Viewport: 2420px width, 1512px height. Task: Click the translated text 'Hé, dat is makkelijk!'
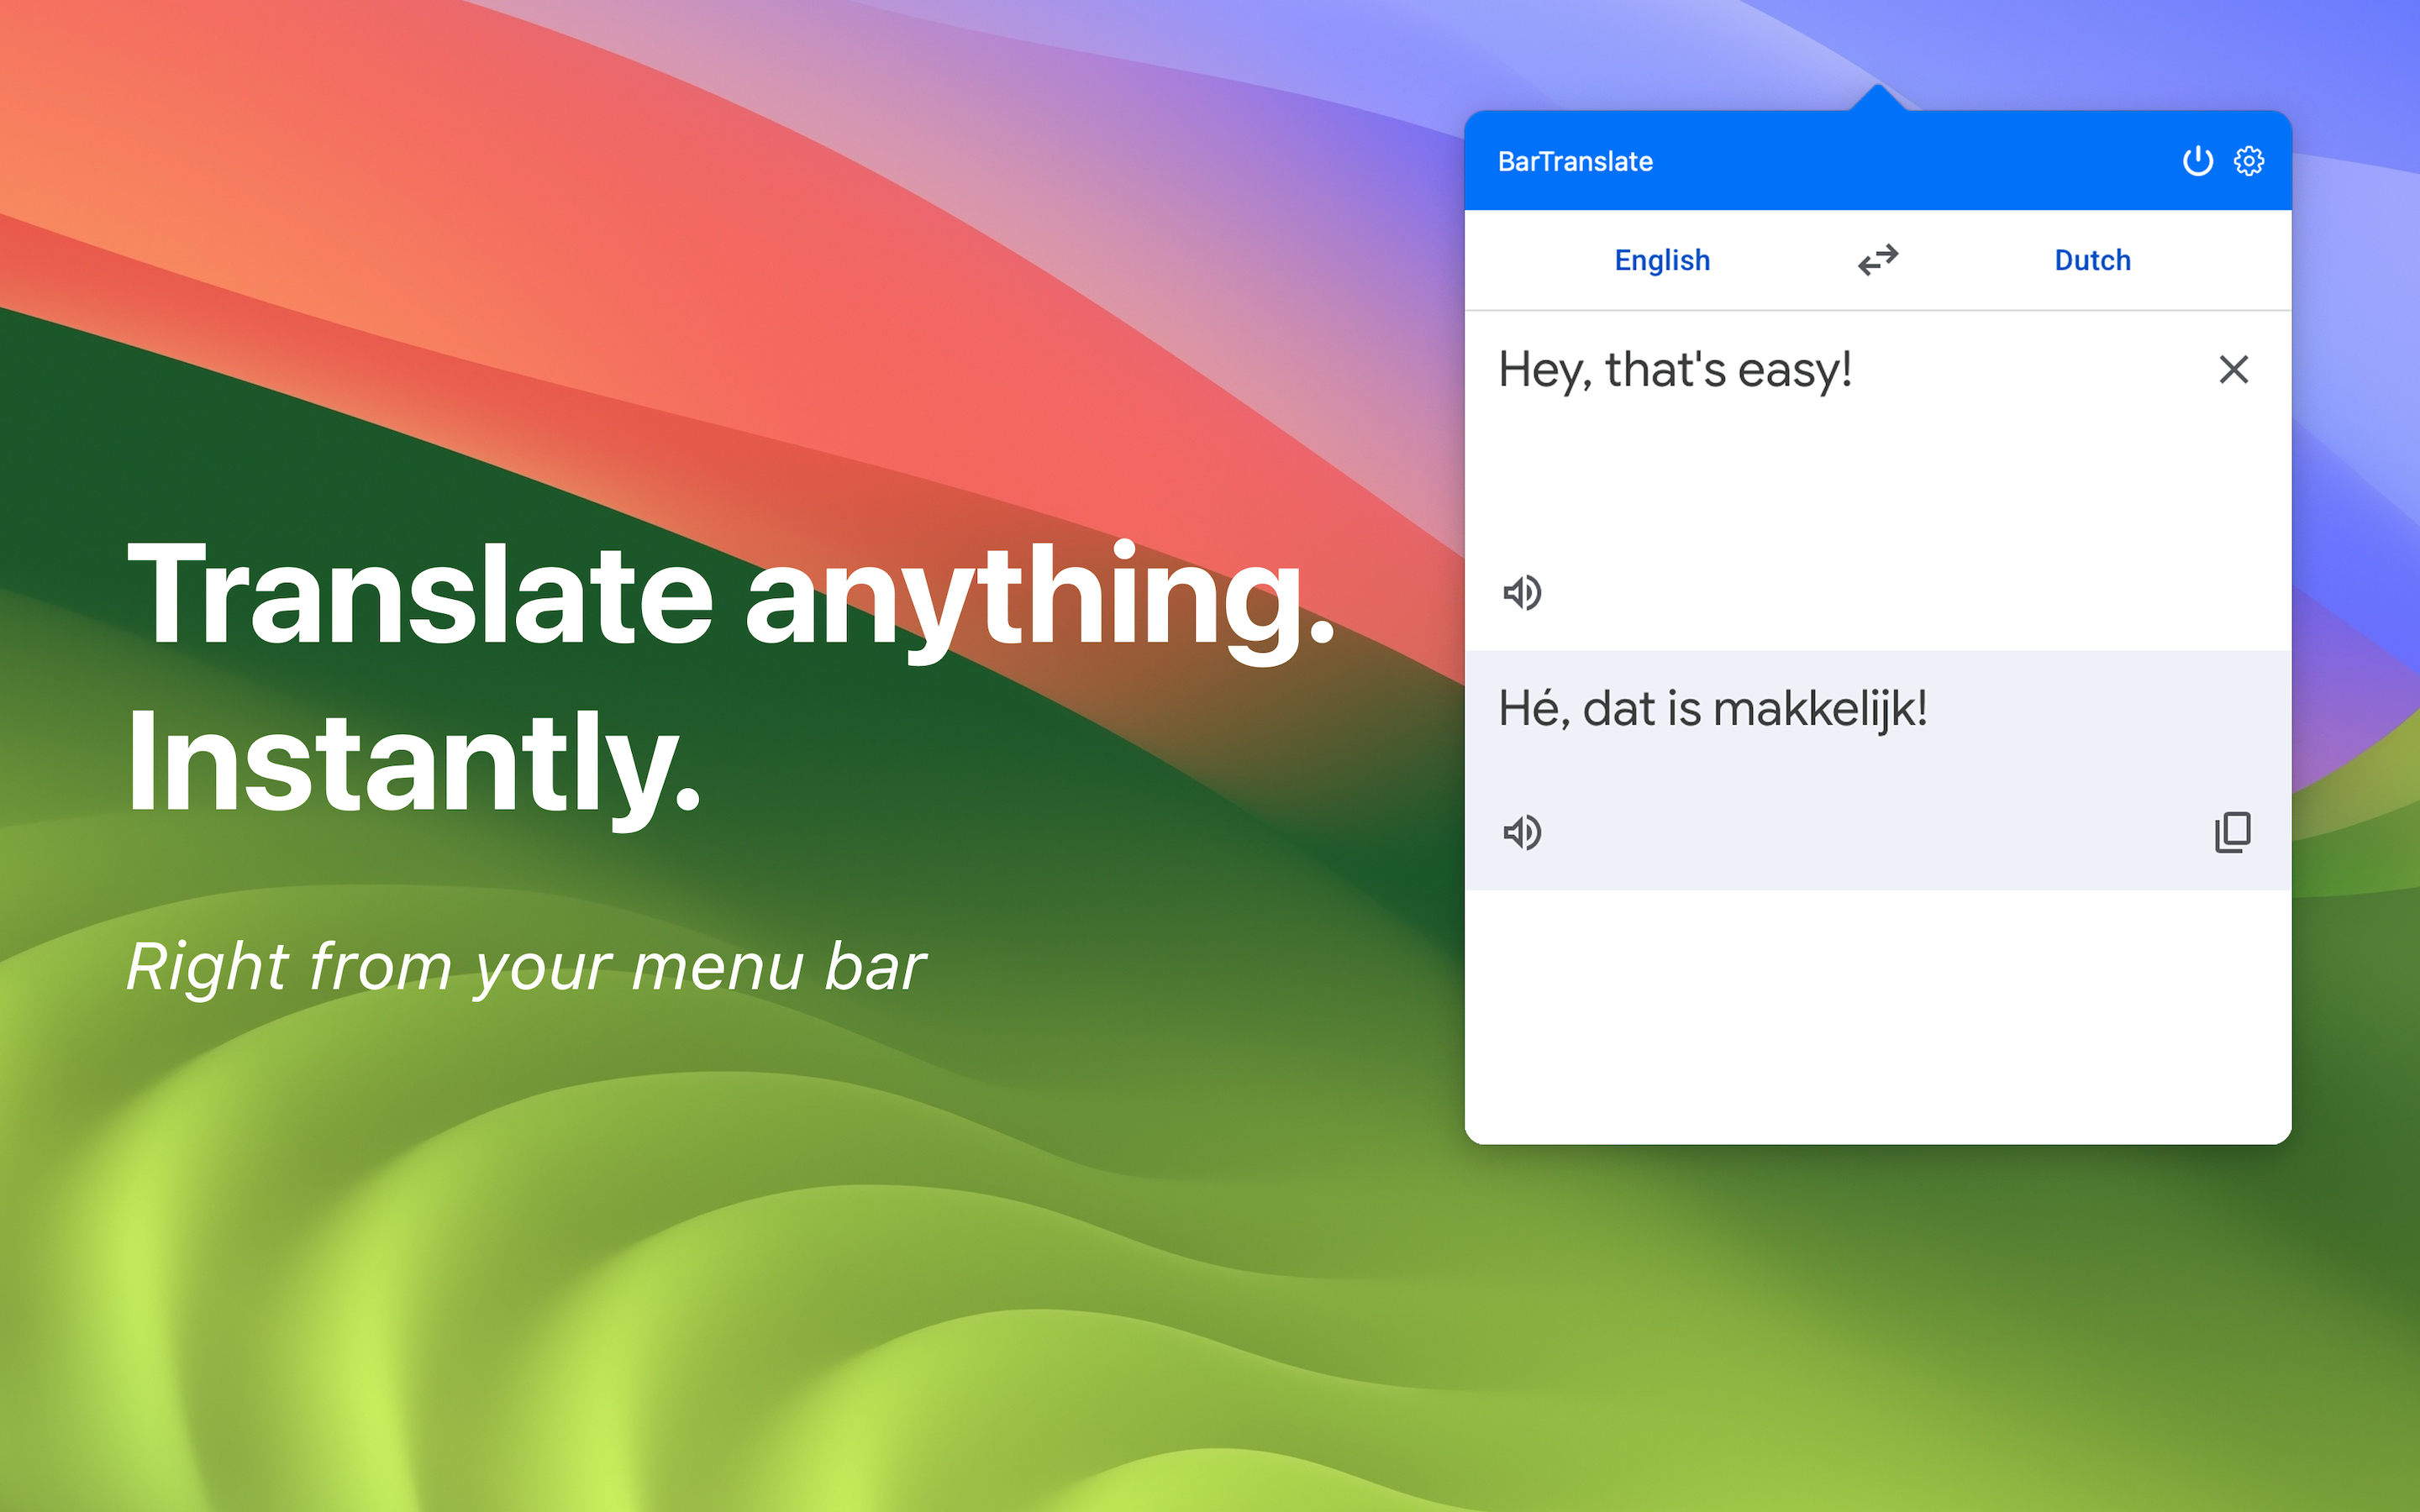(x=1712, y=709)
